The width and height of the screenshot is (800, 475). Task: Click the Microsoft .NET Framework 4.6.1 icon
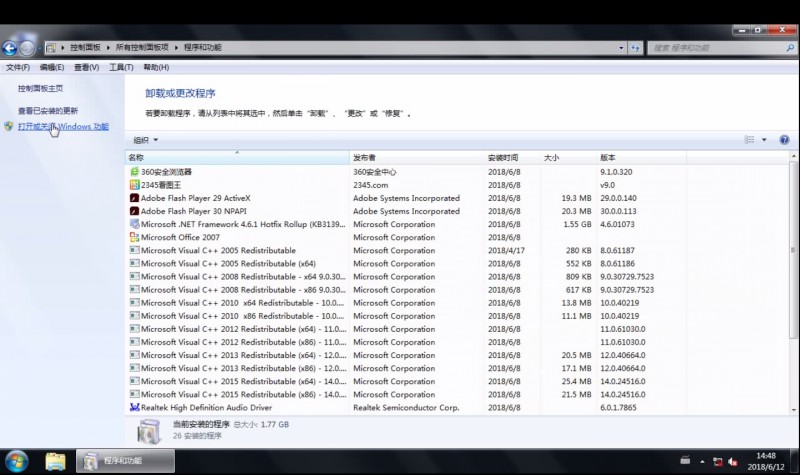click(134, 224)
